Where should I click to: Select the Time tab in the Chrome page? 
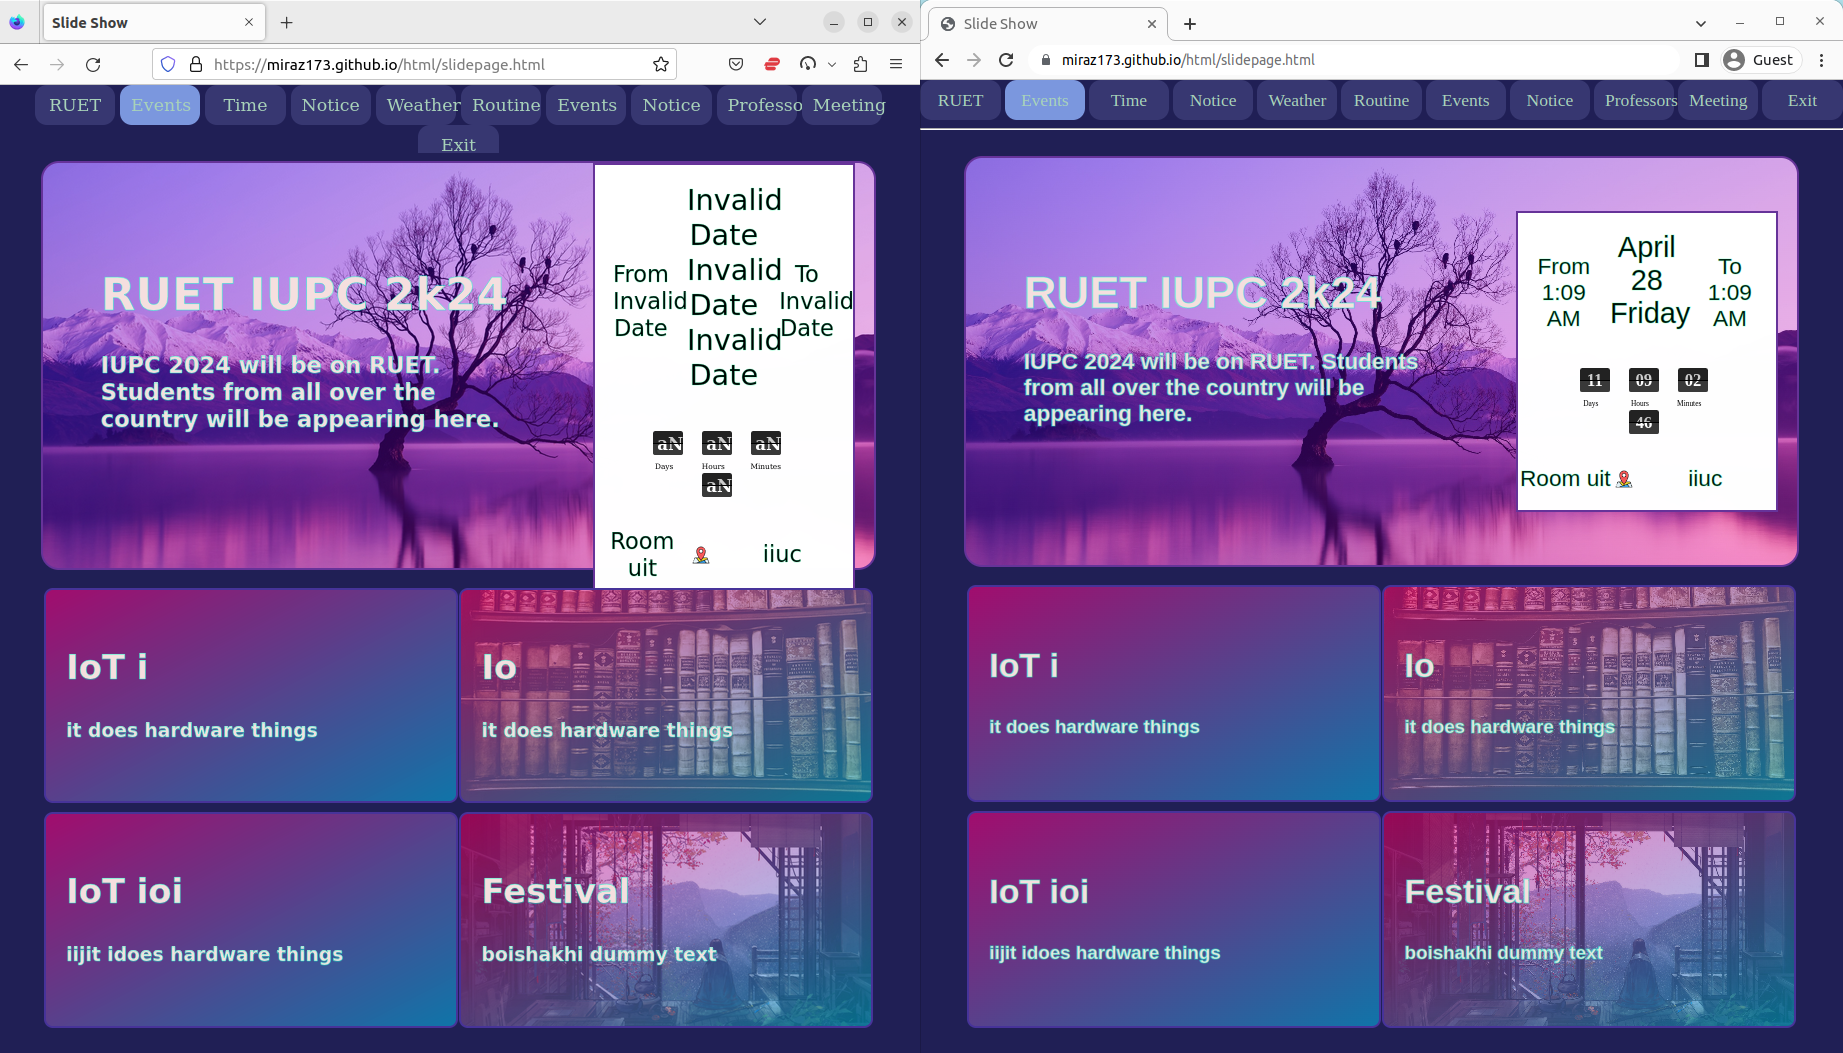[x=1128, y=100]
